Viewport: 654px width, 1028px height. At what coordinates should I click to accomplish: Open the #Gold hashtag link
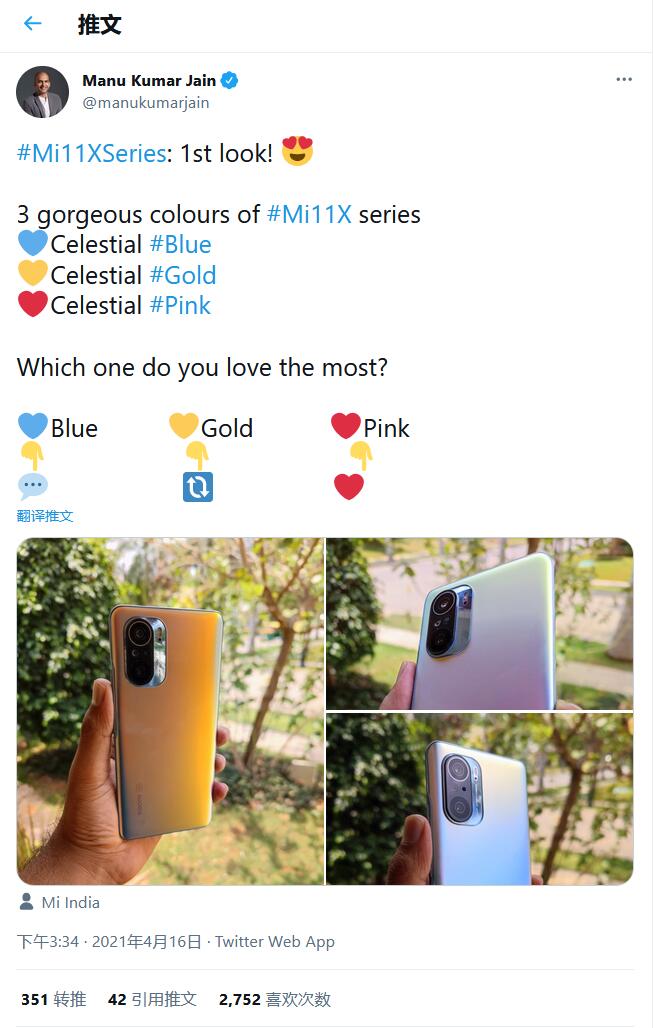(183, 275)
